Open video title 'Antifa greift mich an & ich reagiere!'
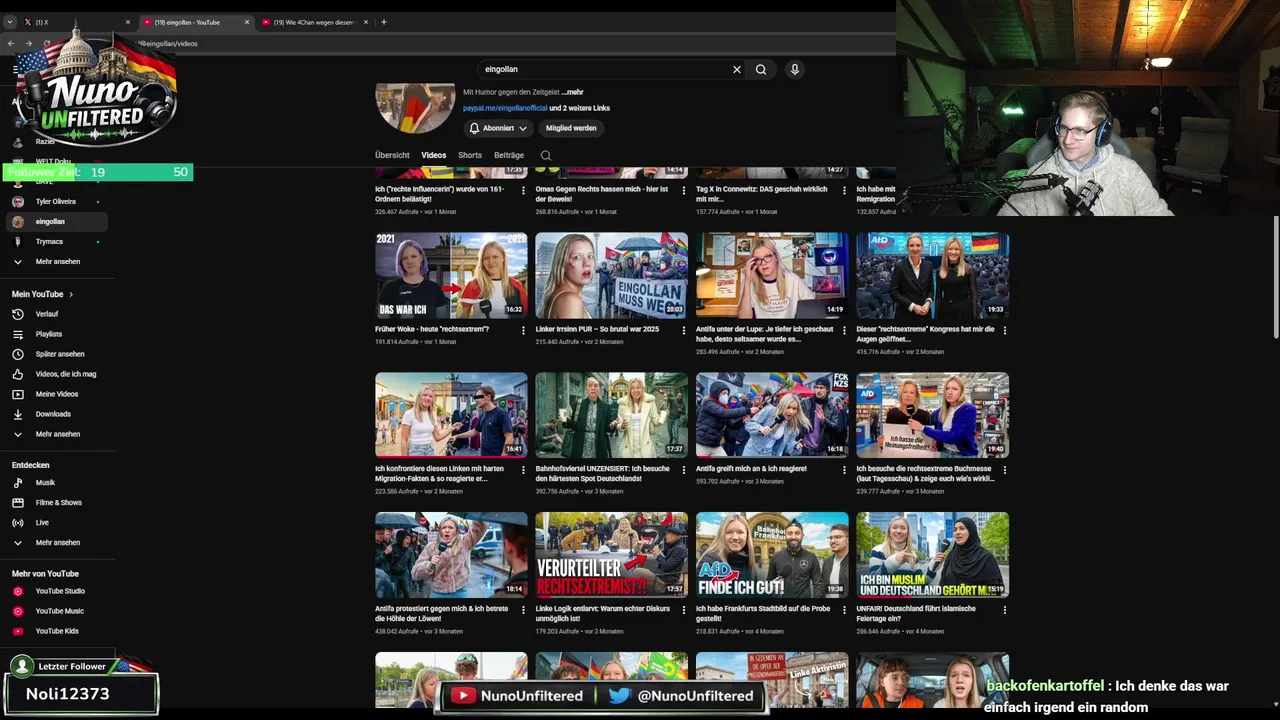1280x720 pixels. [x=751, y=469]
